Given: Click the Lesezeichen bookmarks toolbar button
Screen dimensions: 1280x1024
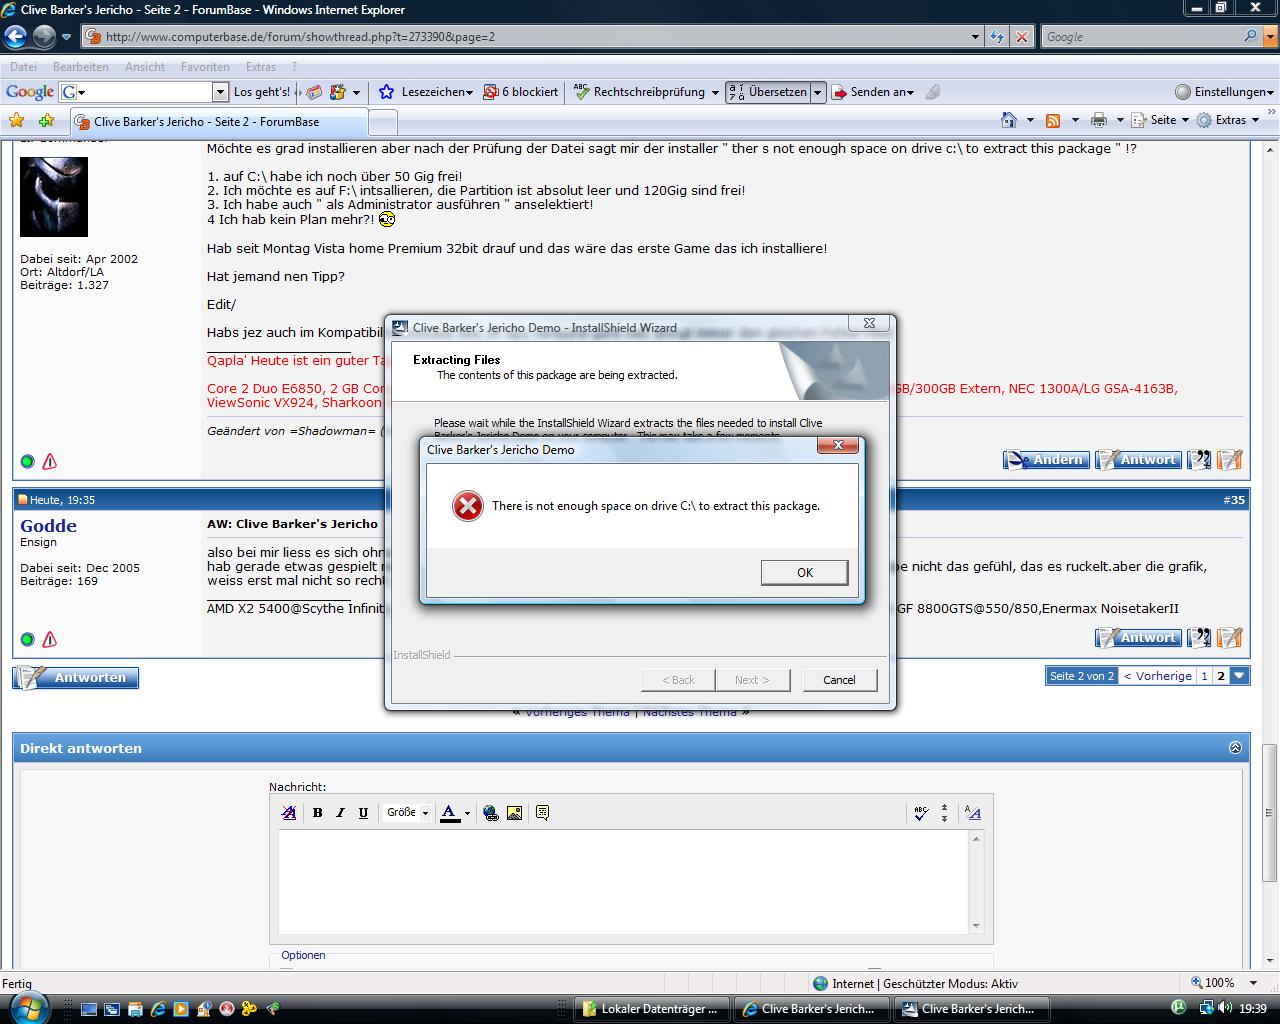Looking at the screenshot, I should tap(426, 92).
